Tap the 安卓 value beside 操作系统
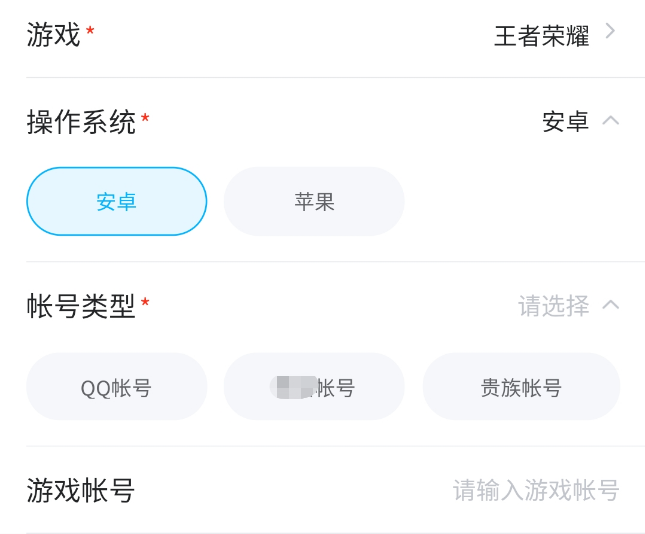This screenshot has height=534, width=645. click(x=565, y=122)
